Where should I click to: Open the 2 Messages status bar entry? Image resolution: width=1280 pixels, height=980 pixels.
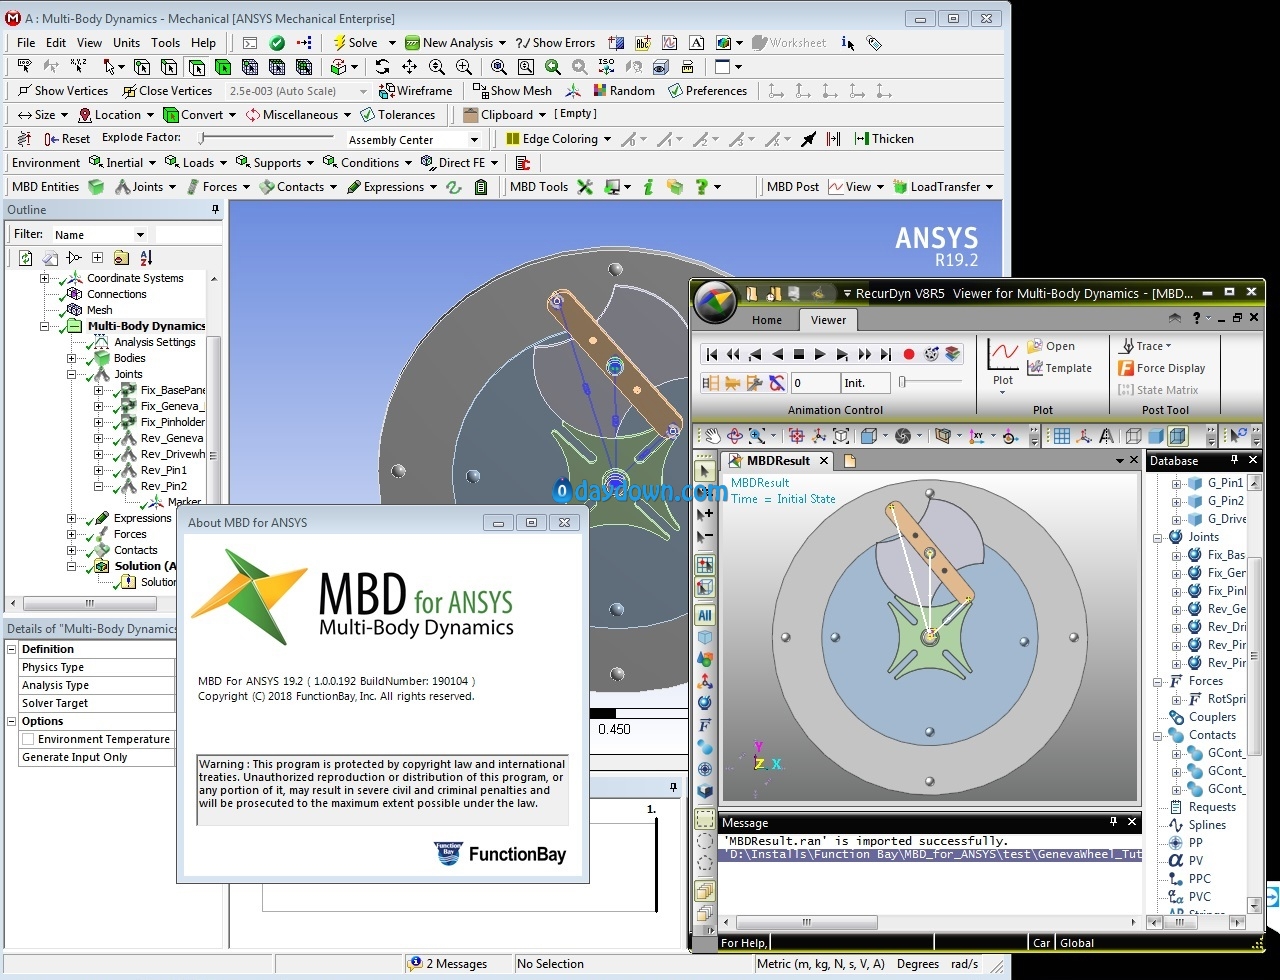448,964
